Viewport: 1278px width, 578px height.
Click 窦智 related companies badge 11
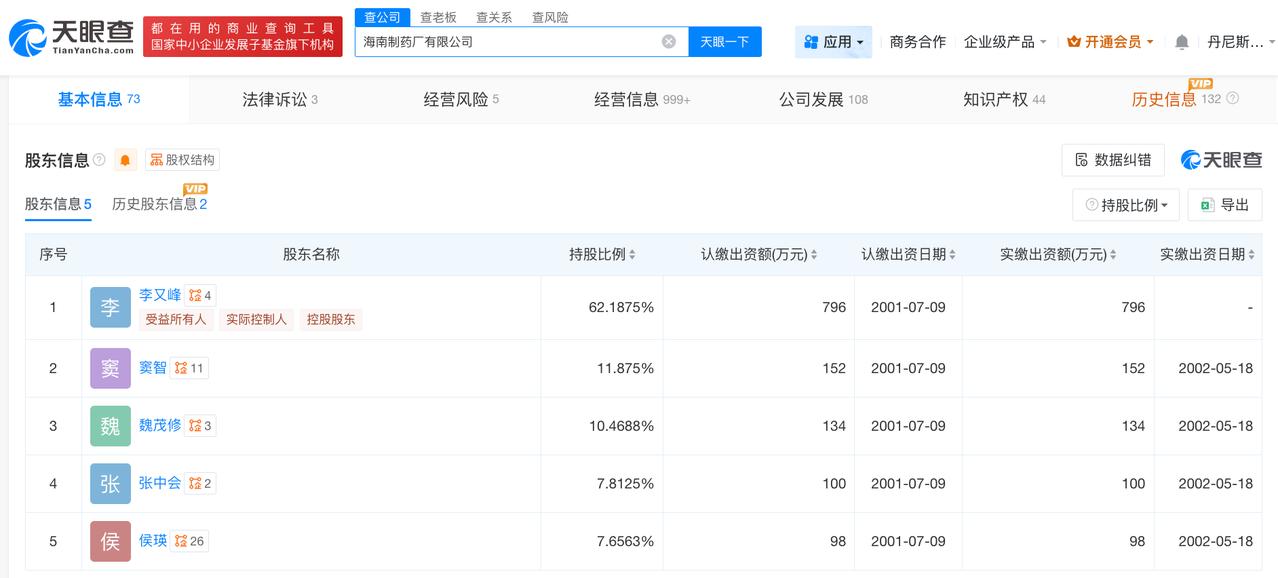click(x=189, y=368)
